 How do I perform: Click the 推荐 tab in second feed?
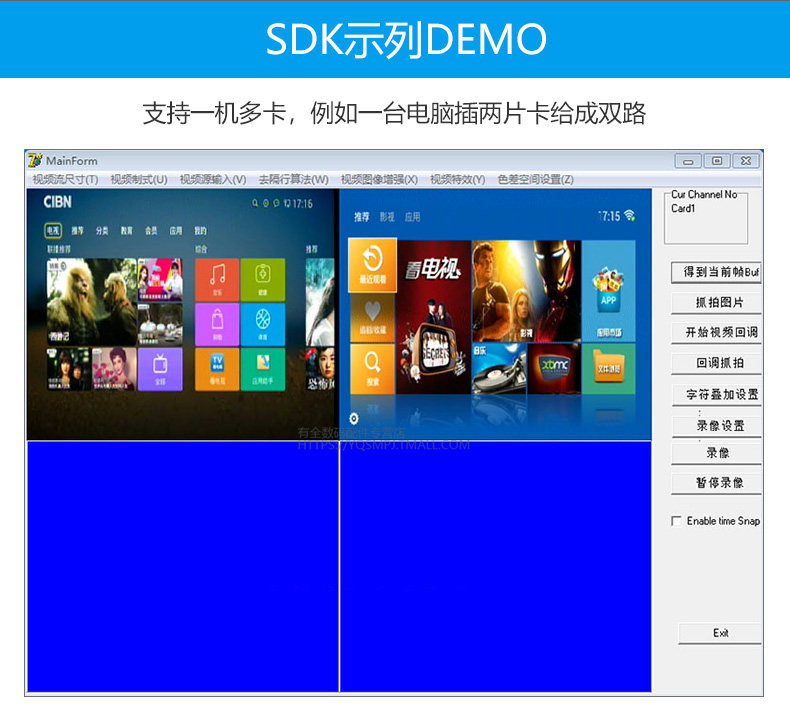(361, 217)
